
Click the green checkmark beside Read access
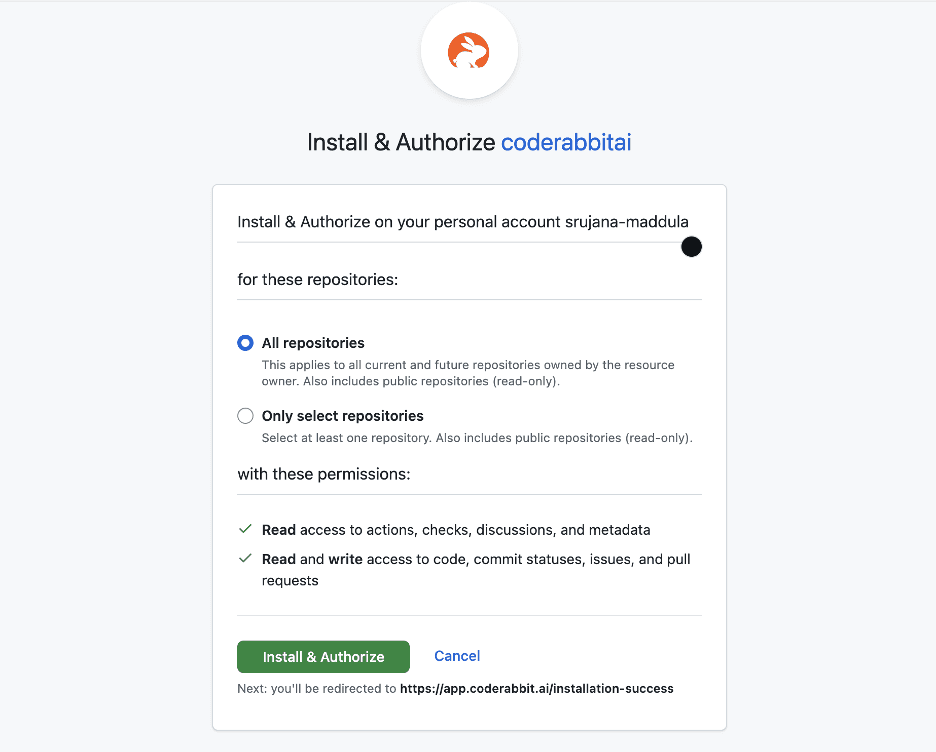point(245,529)
